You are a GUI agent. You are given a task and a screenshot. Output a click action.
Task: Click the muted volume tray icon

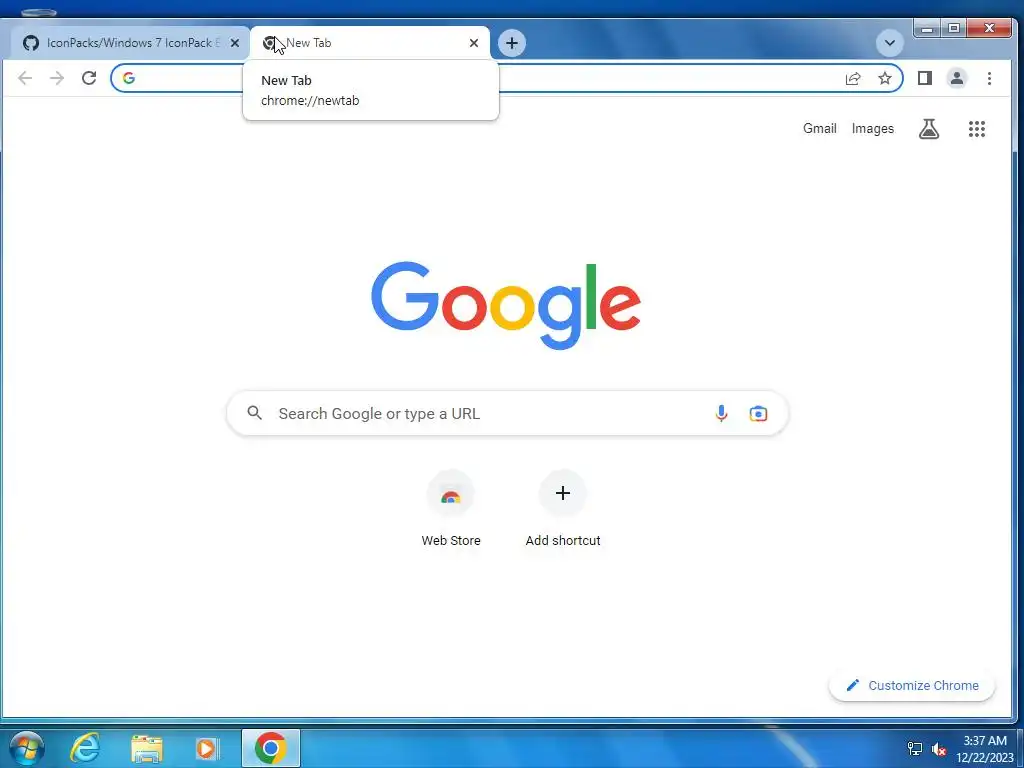click(x=939, y=748)
